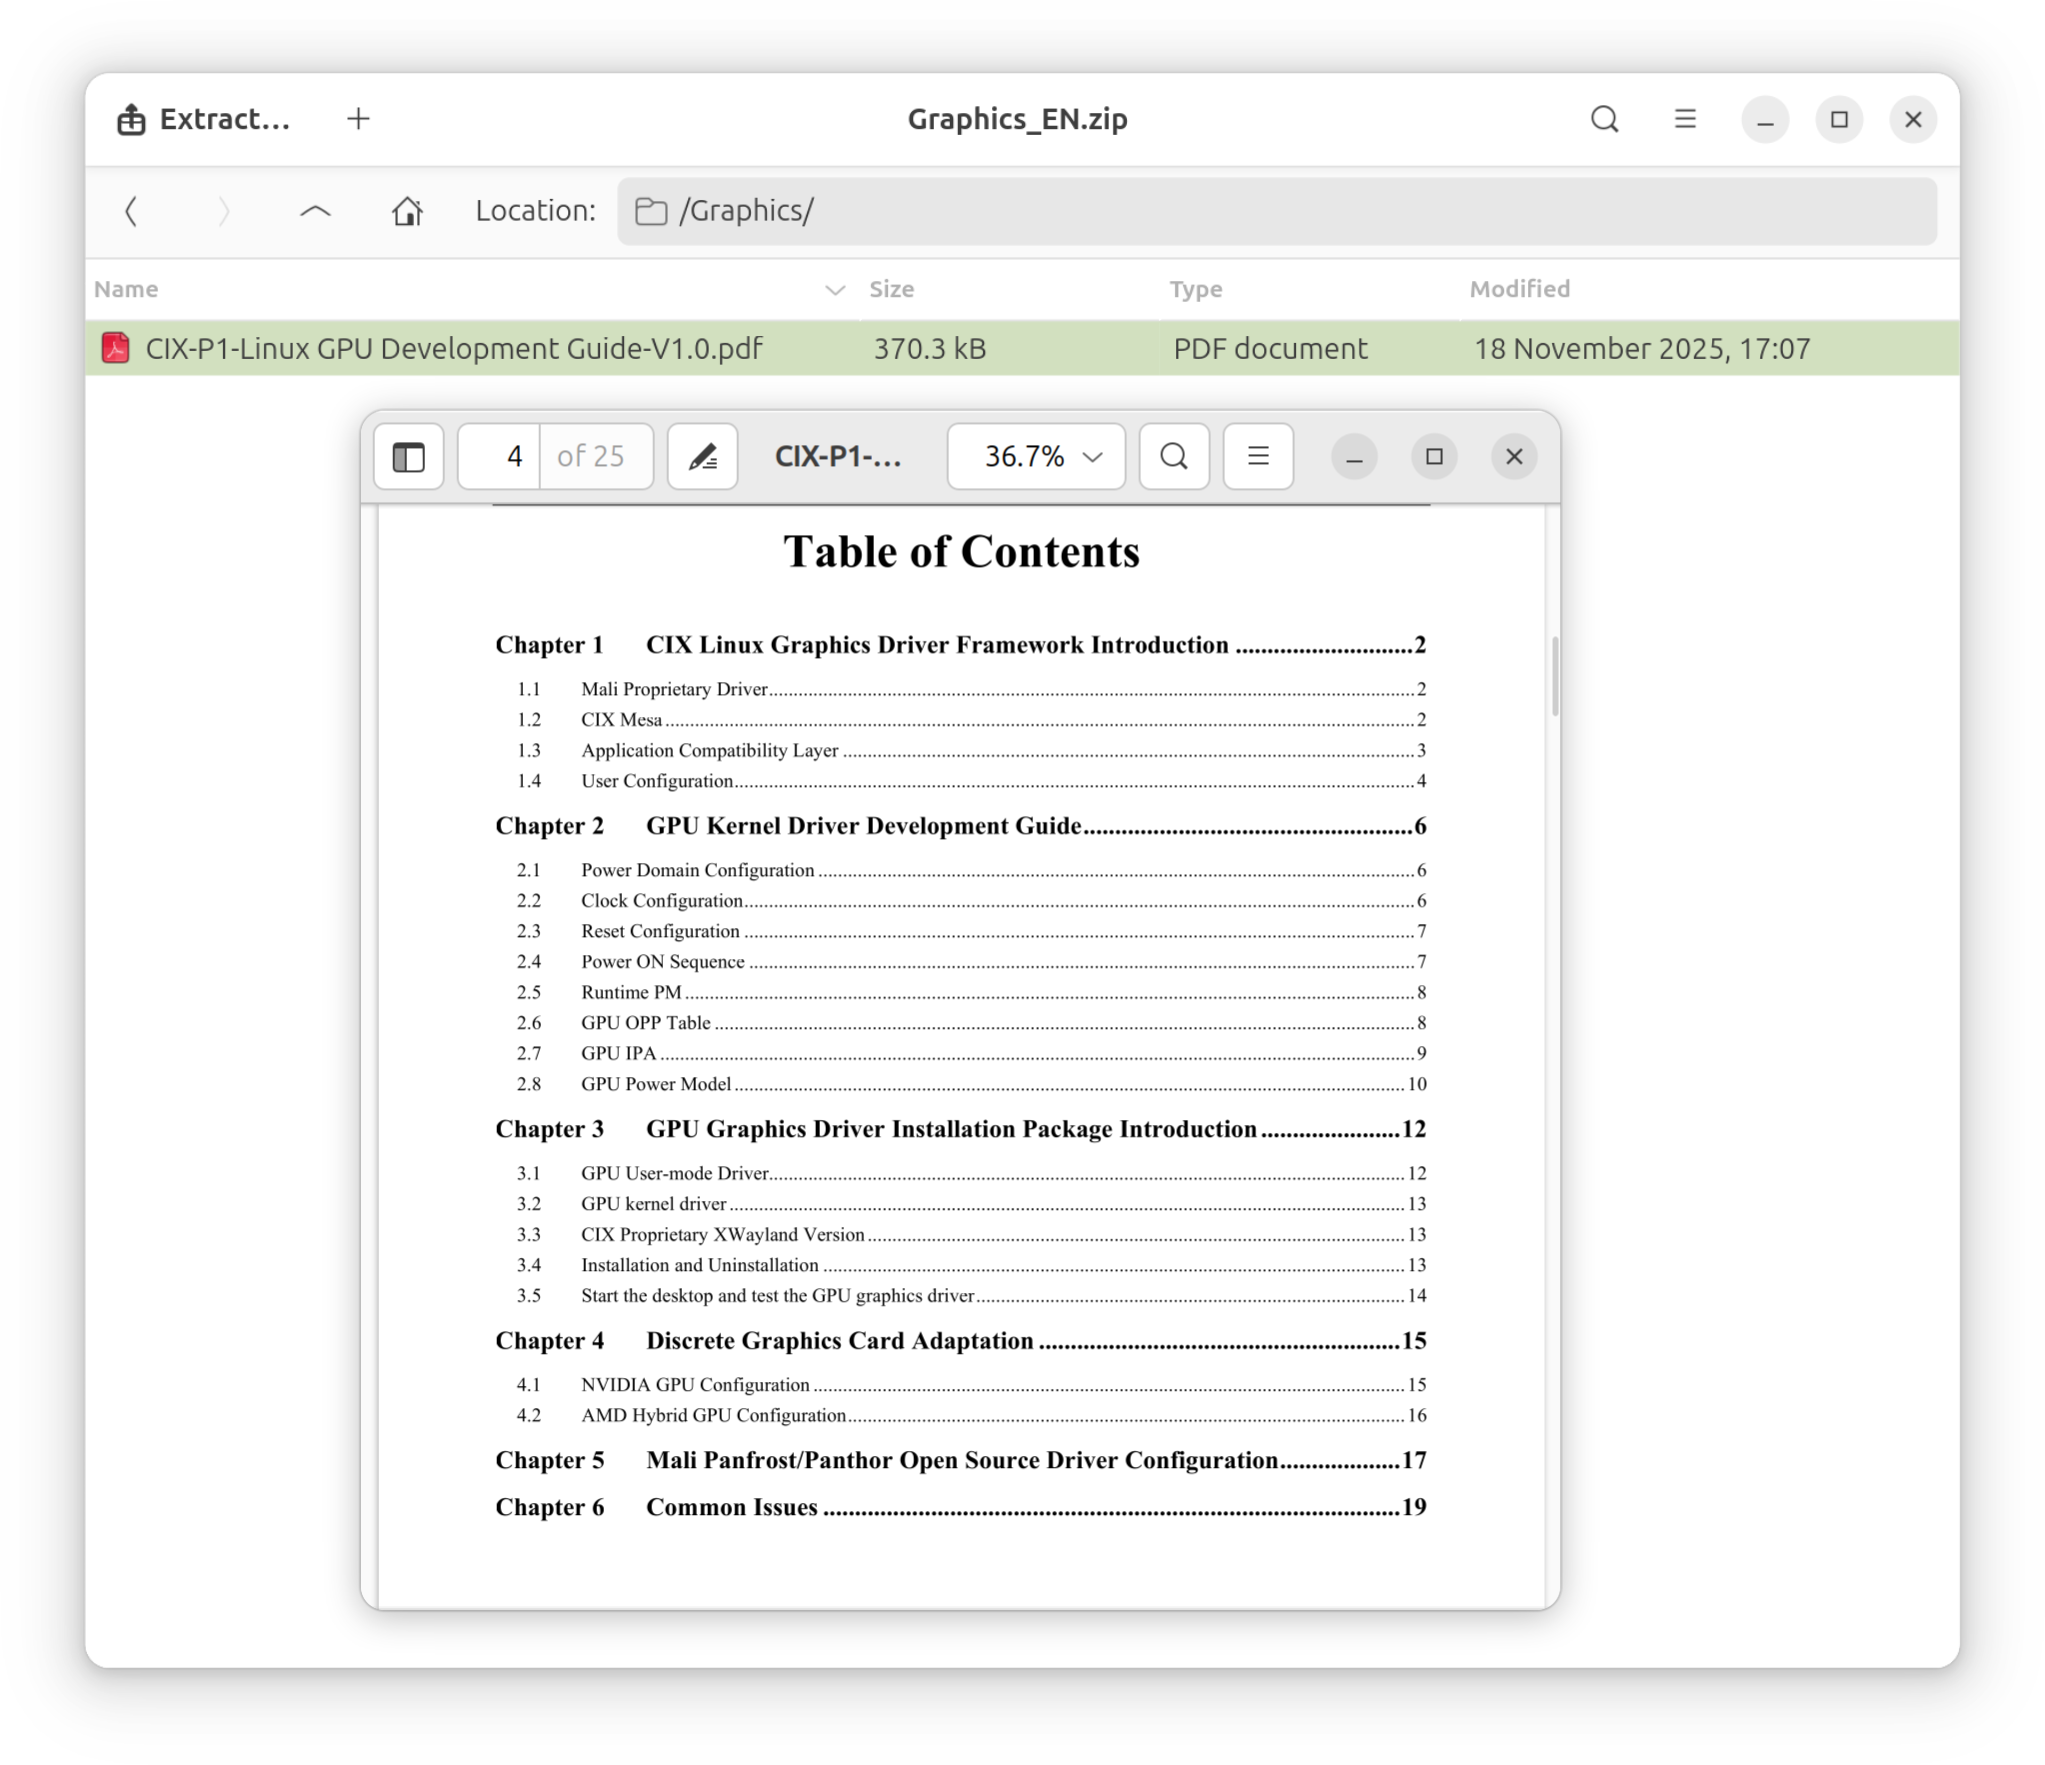The width and height of the screenshot is (2045, 1765).
Task: Click the Extract button
Action: coord(205,120)
